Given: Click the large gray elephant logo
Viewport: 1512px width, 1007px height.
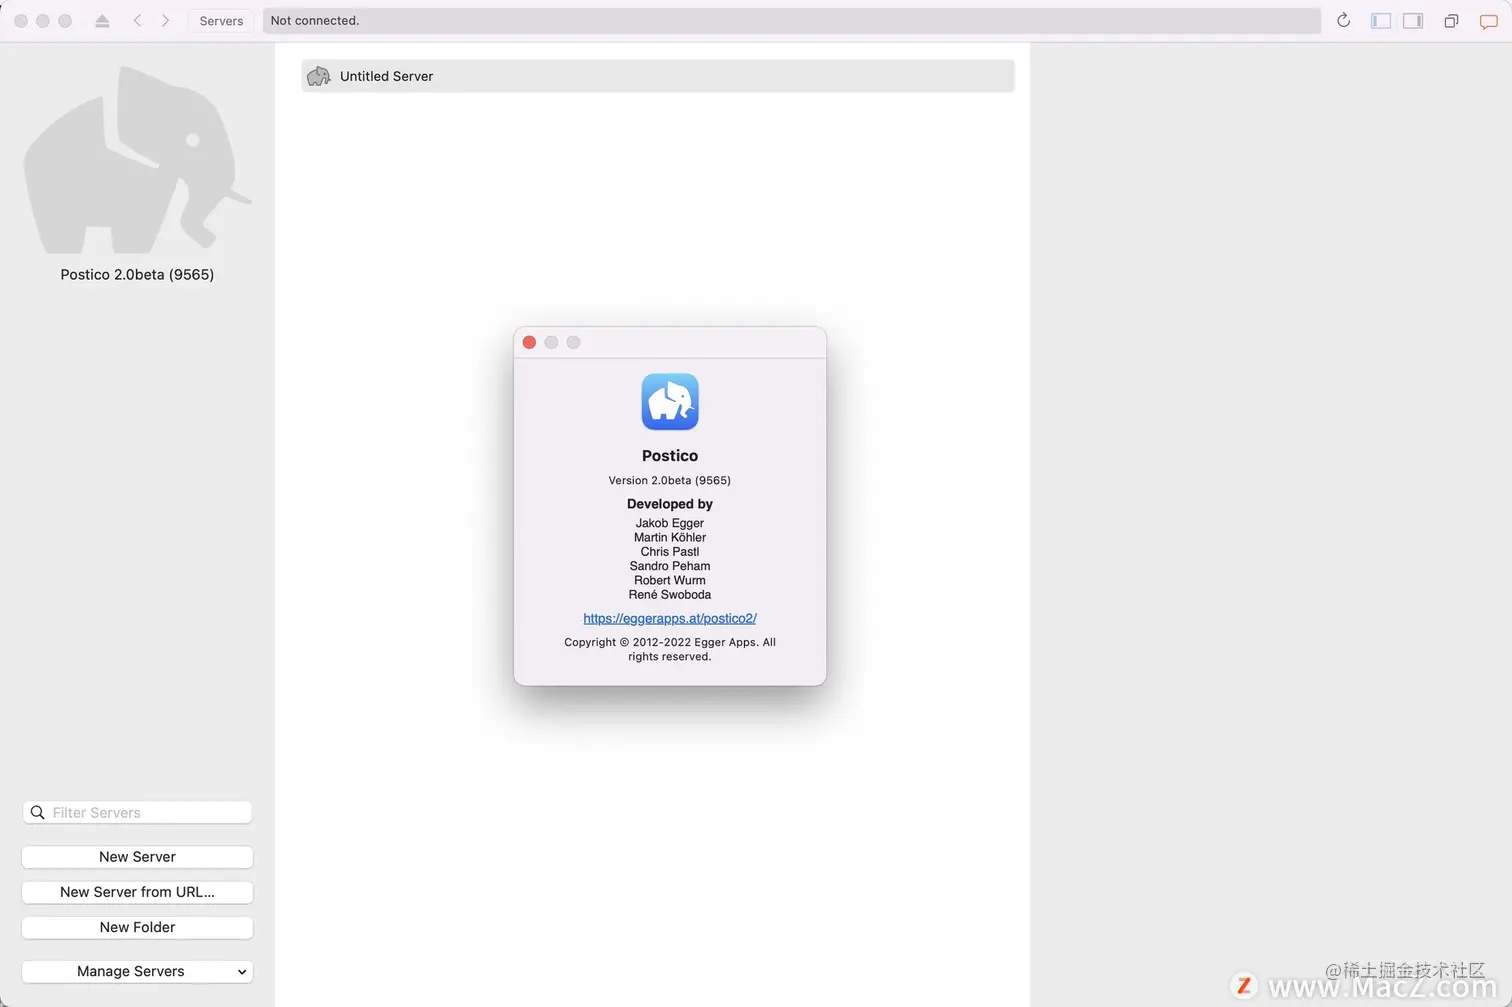Looking at the screenshot, I should coord(137,160).
